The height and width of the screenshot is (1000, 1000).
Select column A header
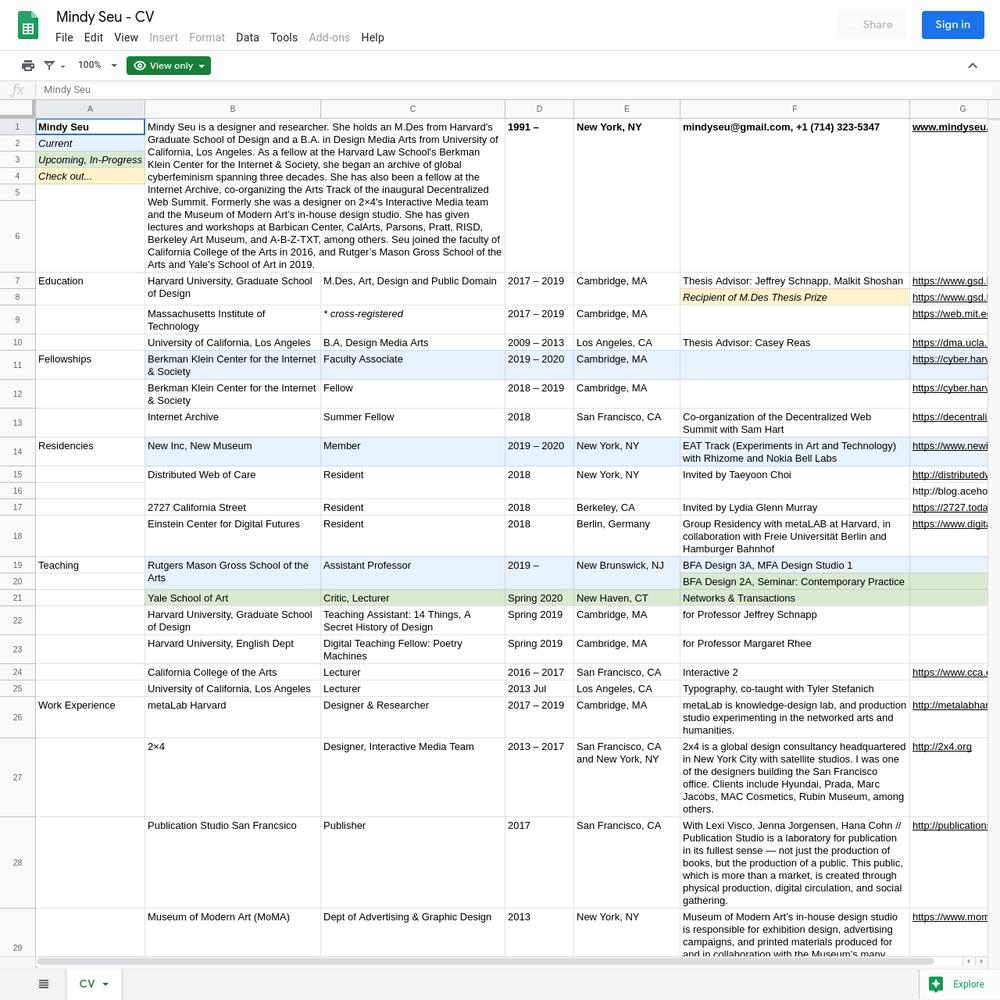click(90, 109)
